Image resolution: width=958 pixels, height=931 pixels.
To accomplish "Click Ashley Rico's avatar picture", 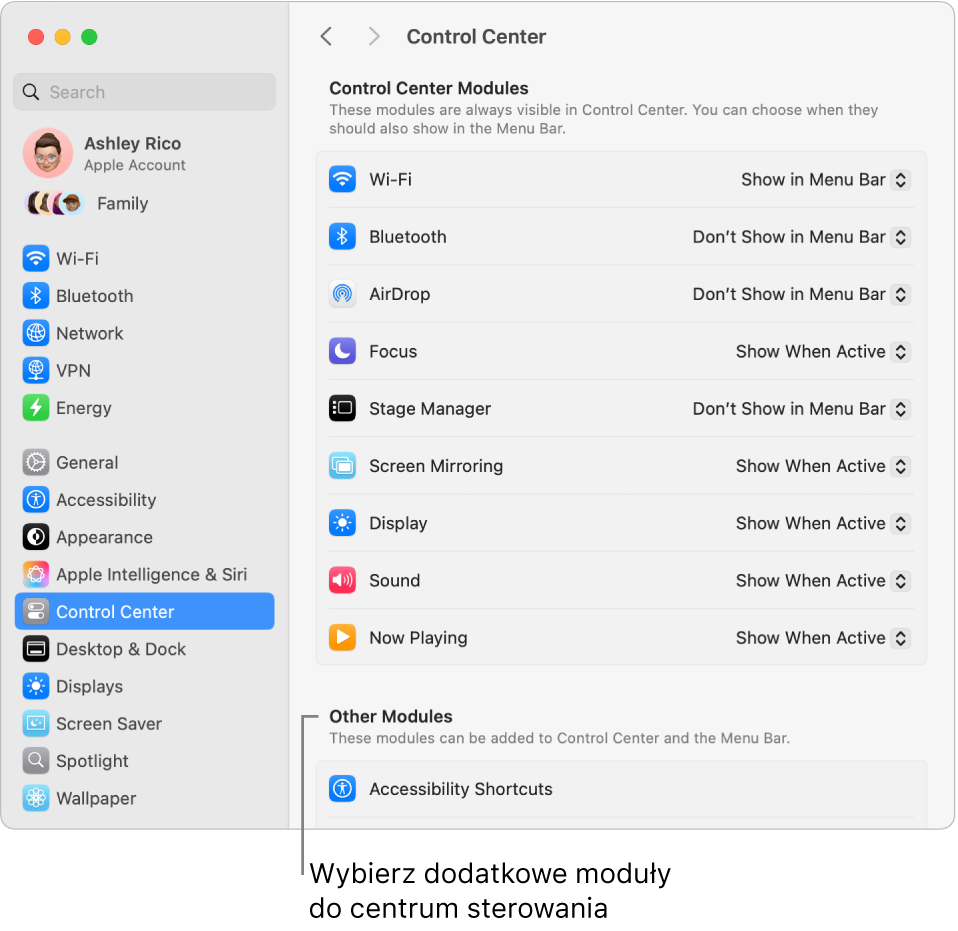I will click(48, 153).
